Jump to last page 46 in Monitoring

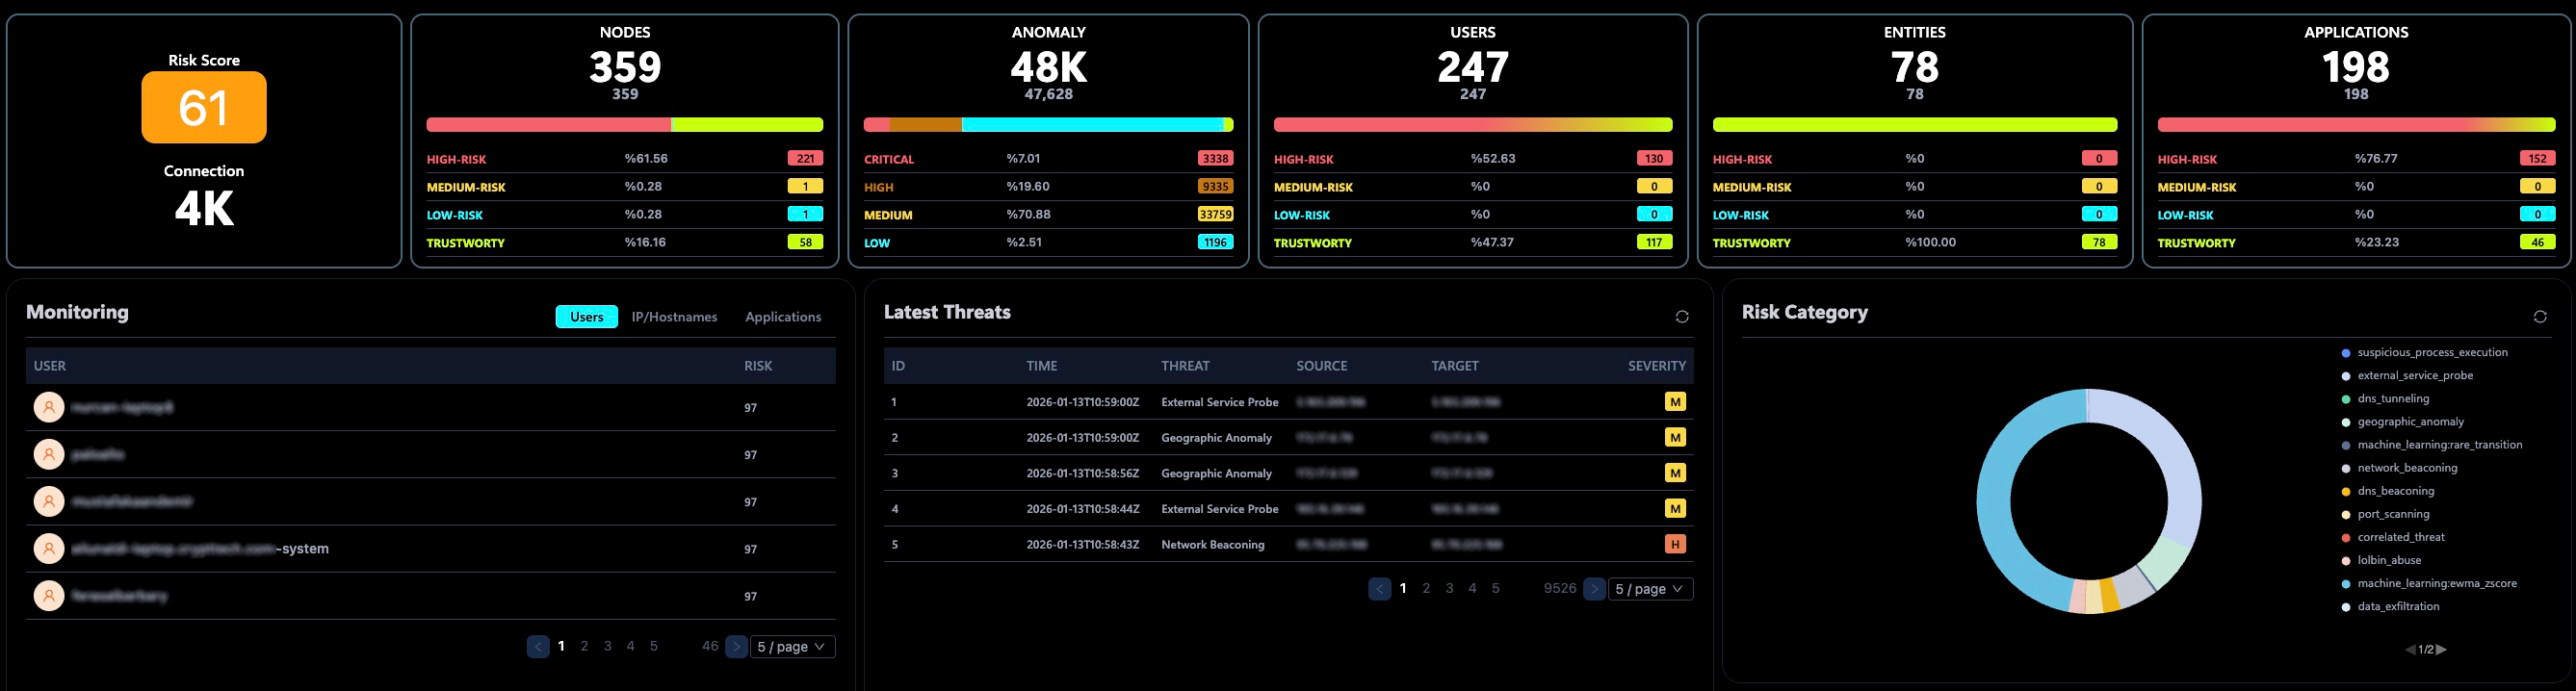(x=710, y=647)
